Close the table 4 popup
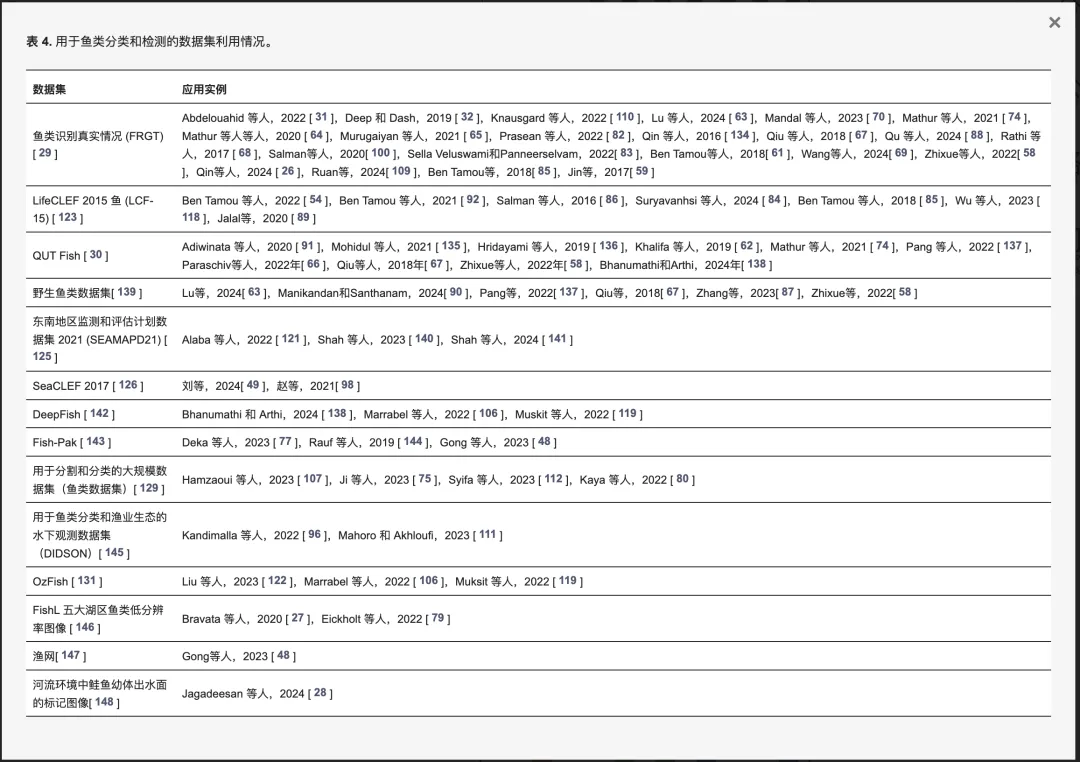 click(x=1055, y=23)
